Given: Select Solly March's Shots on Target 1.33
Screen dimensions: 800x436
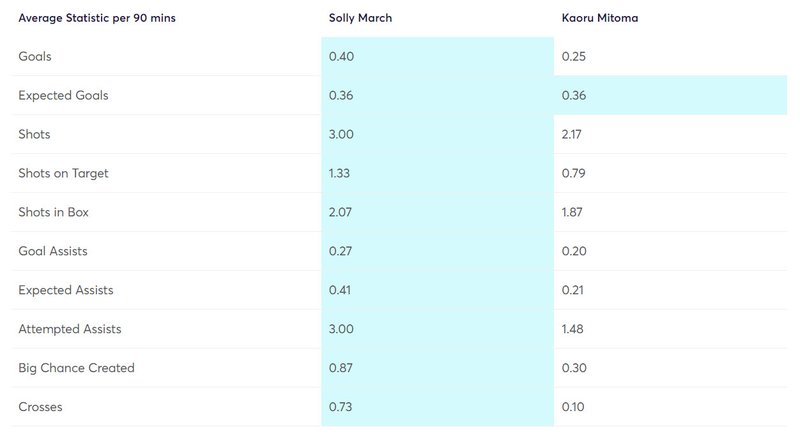Looking at the screenshot, I should (x=339, y=173).
